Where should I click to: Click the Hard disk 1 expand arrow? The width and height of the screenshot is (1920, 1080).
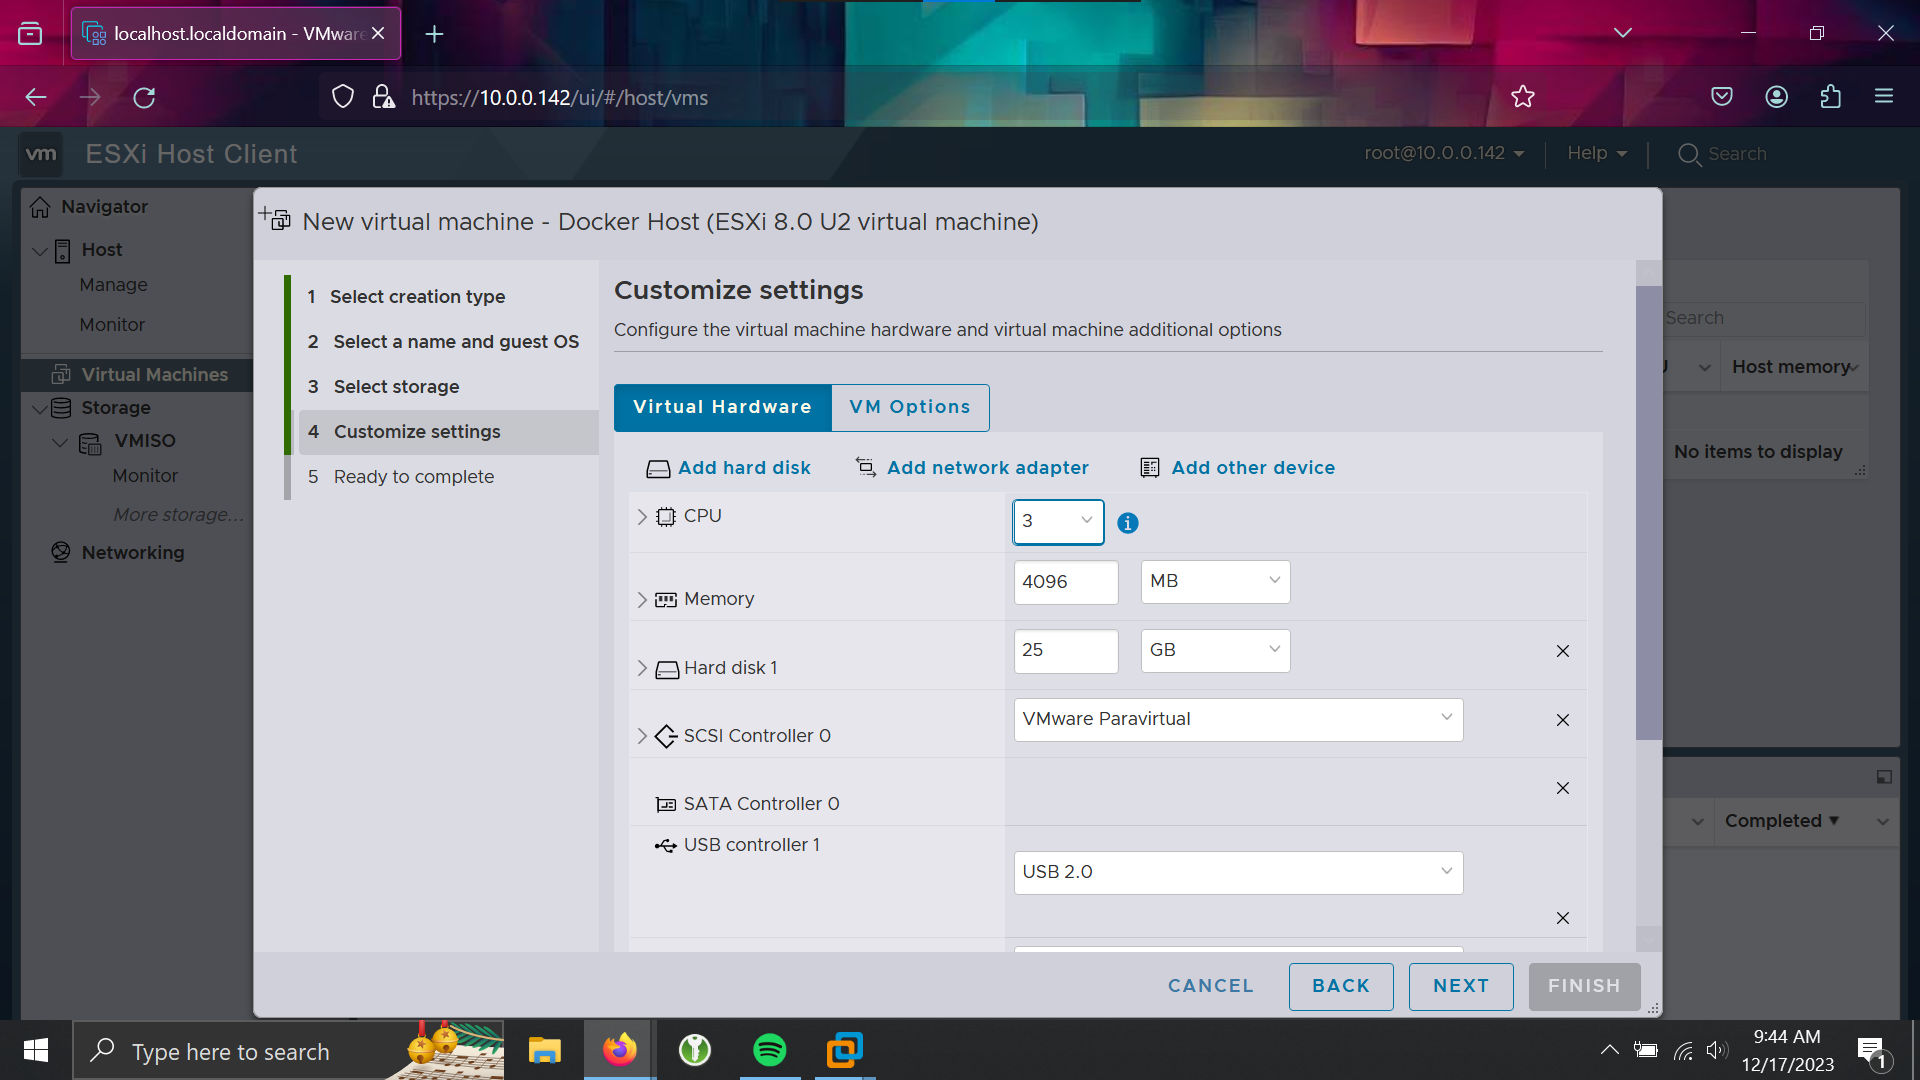coord(644,667)
